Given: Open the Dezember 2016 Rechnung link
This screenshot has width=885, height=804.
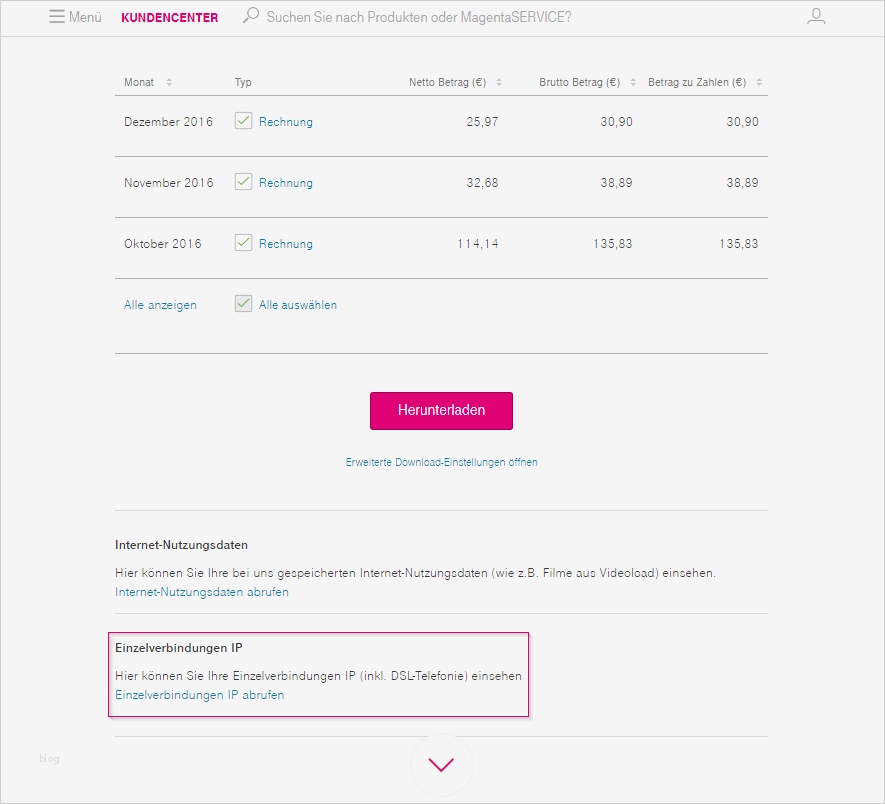Looking at the screenshot, I should click(x=286, y=122).
